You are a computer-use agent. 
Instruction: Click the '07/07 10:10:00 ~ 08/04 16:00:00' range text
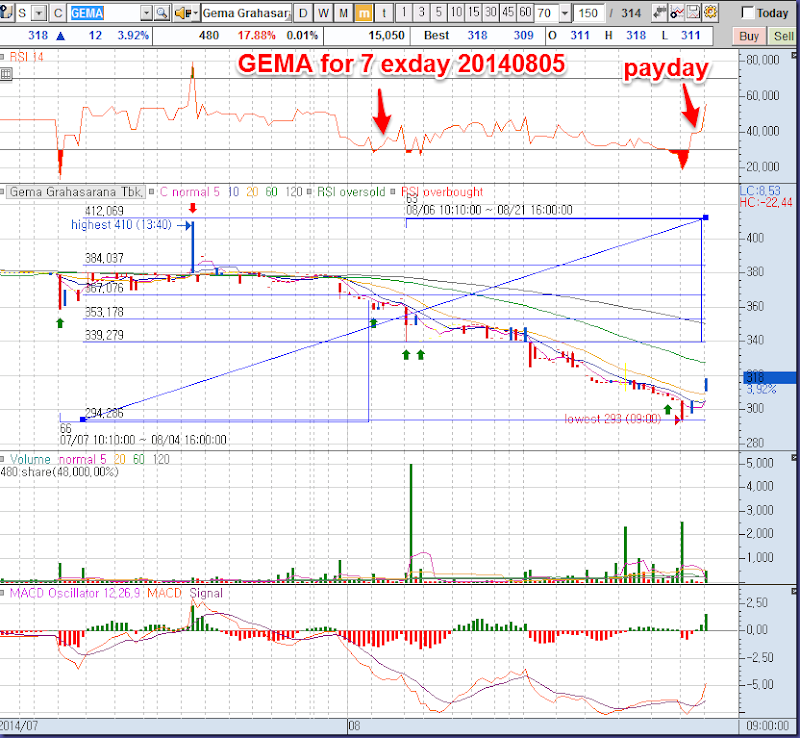coord(143,440)
